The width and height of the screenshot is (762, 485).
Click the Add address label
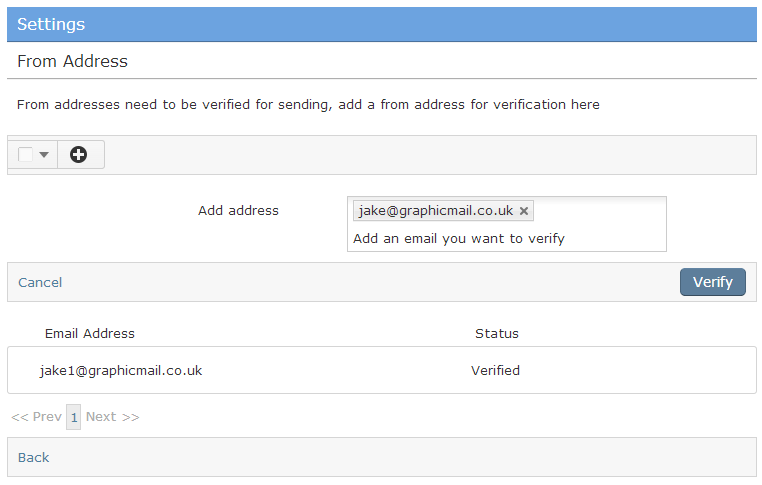tap(238, 210)
